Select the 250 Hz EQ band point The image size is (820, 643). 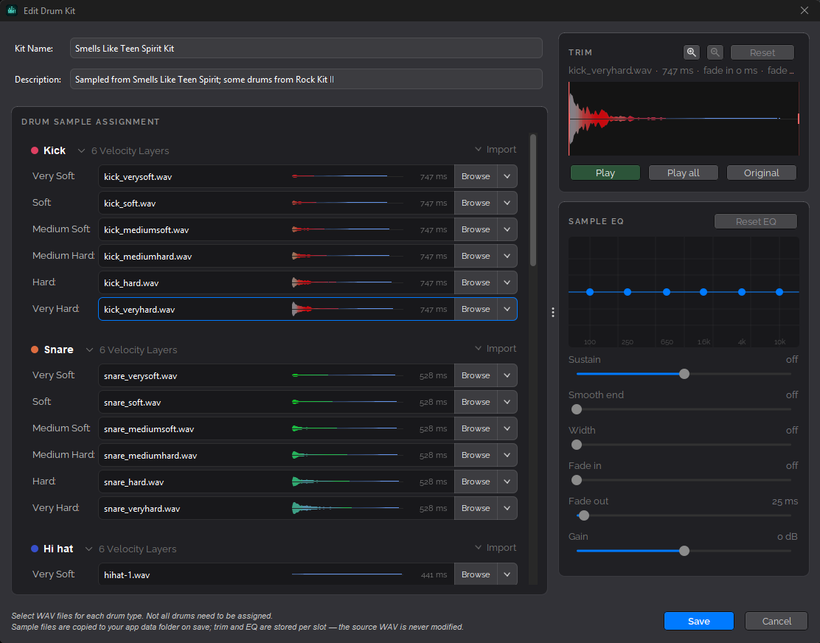pos(628,292)
